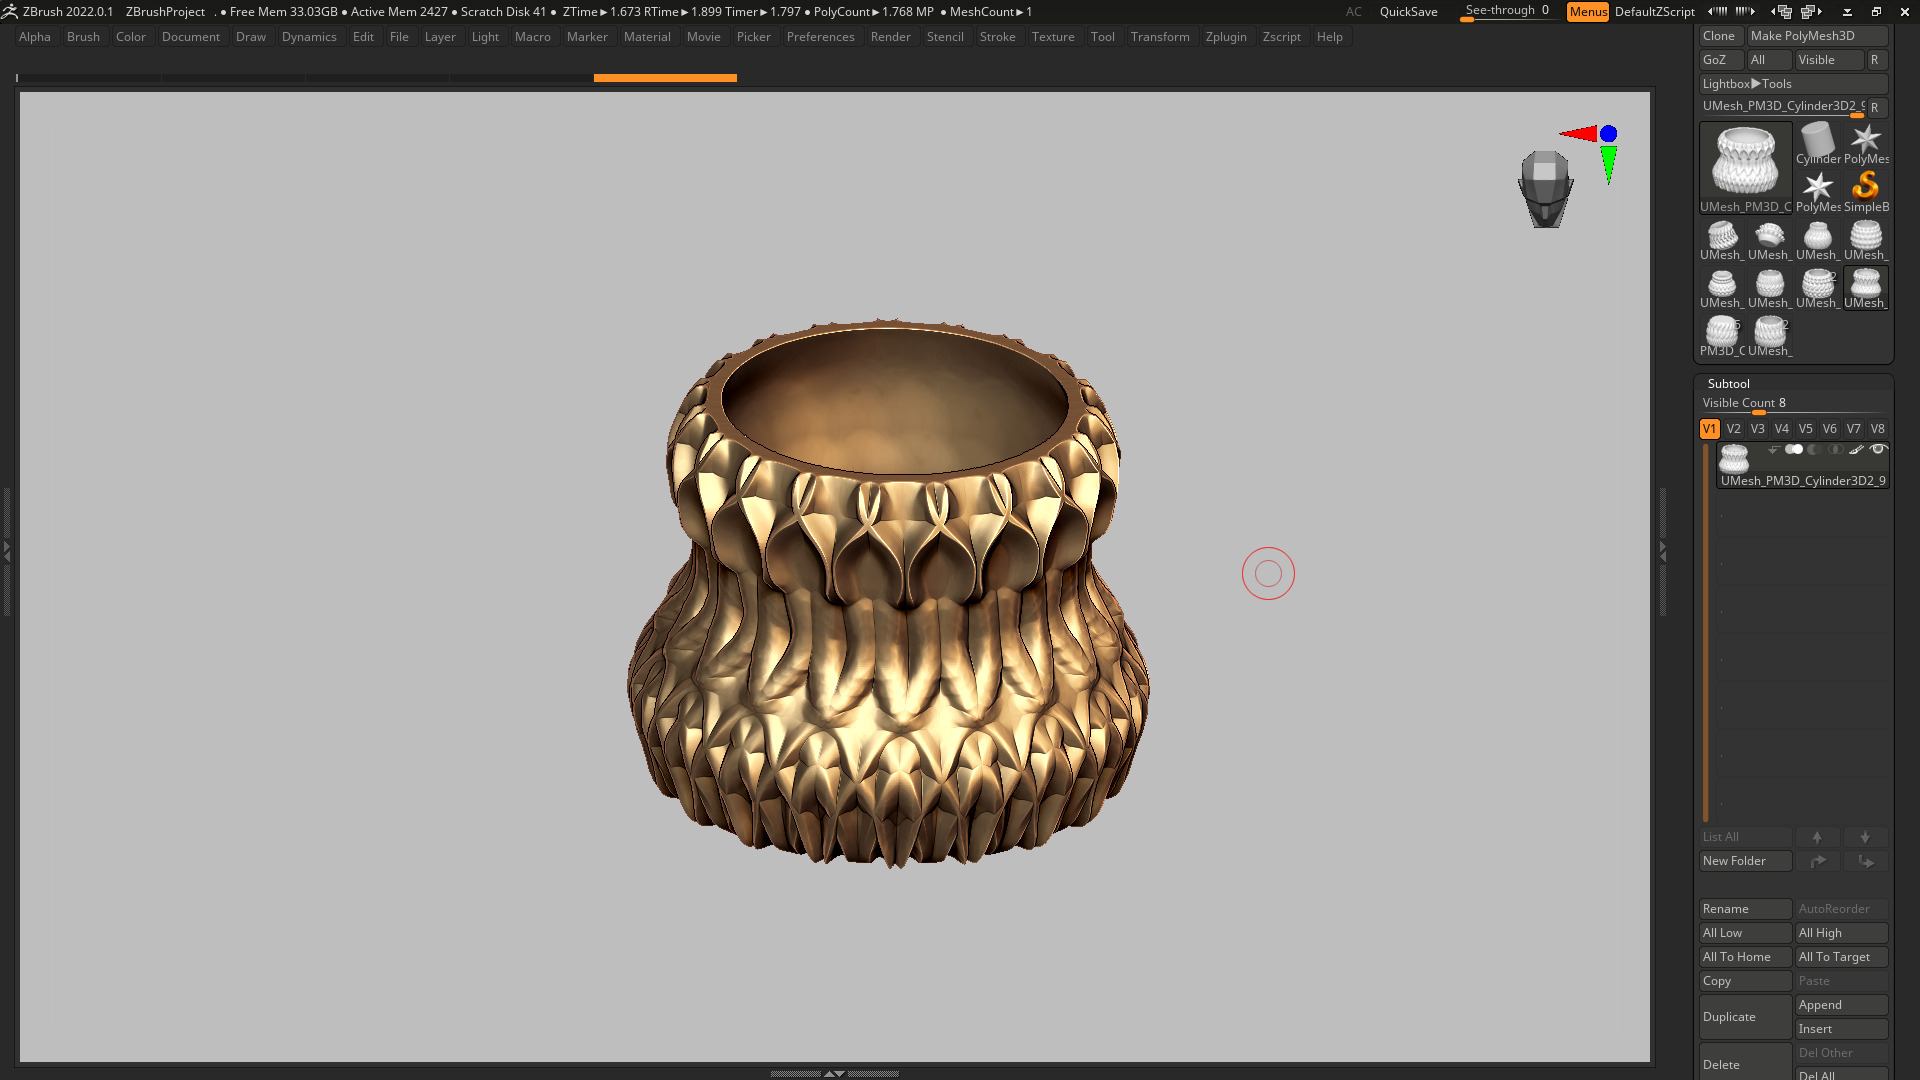This screenshot has width=1920, height=1080.
Task: Click All To Target button
Action: point(1842,957)
